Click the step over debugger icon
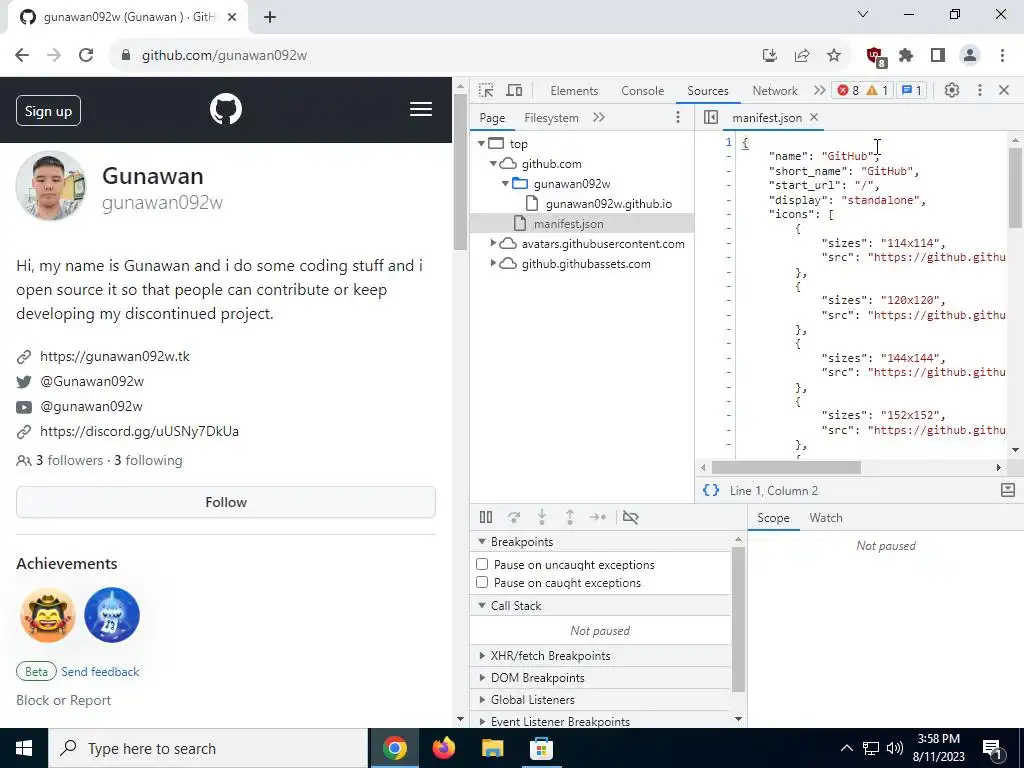The image size is (1024, 768). (514, 517)
